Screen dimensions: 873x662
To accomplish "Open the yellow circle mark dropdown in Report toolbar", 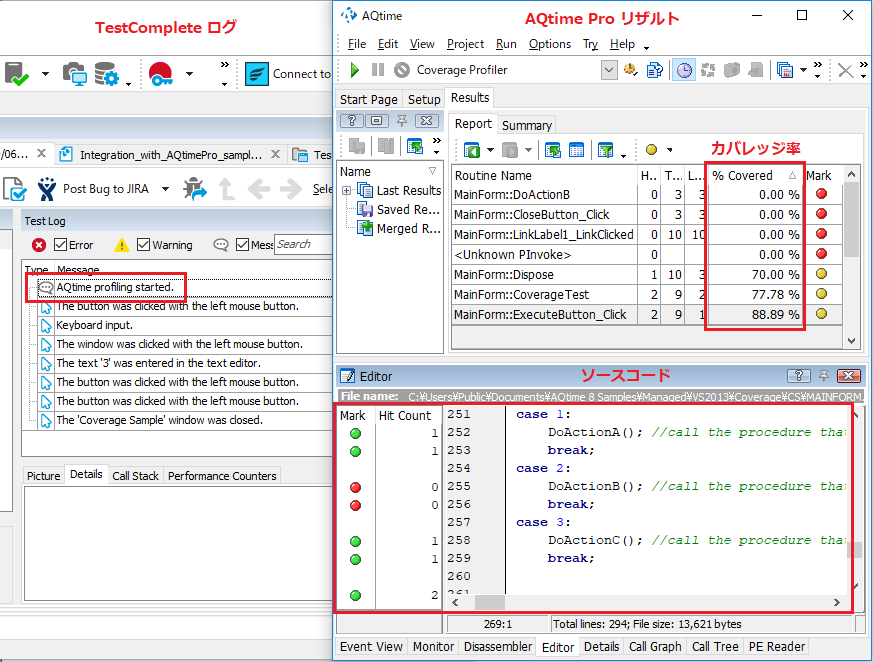I will (x=670, y=150).
